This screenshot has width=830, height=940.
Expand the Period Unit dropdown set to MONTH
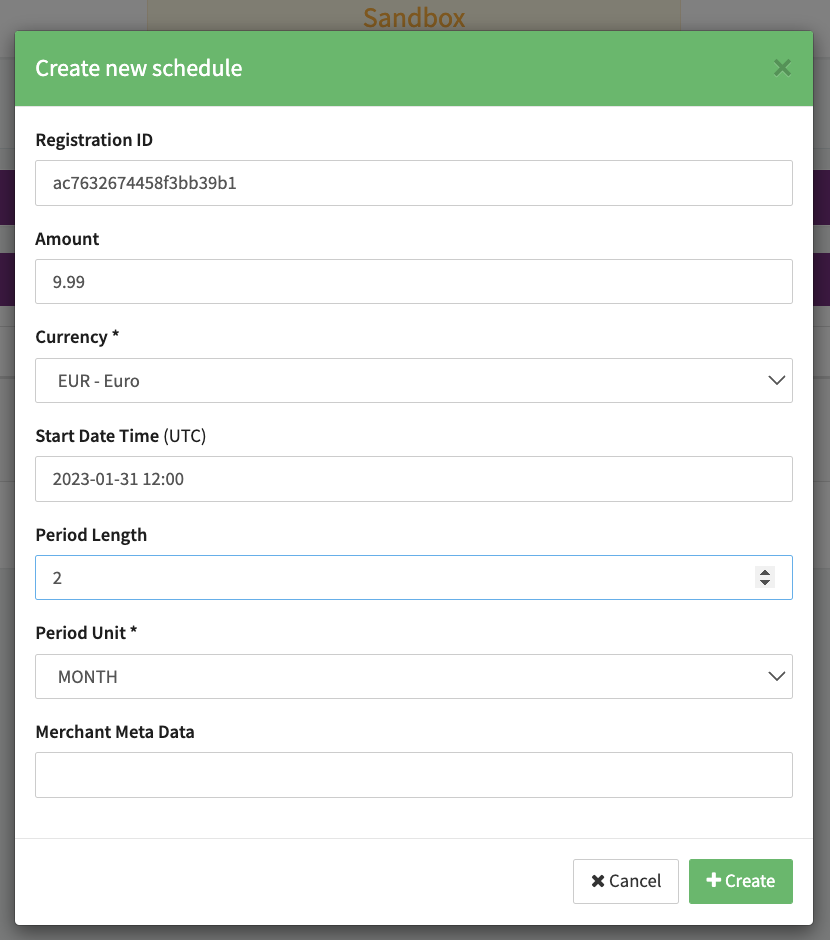pyautogui.click(x=413, y=677)
